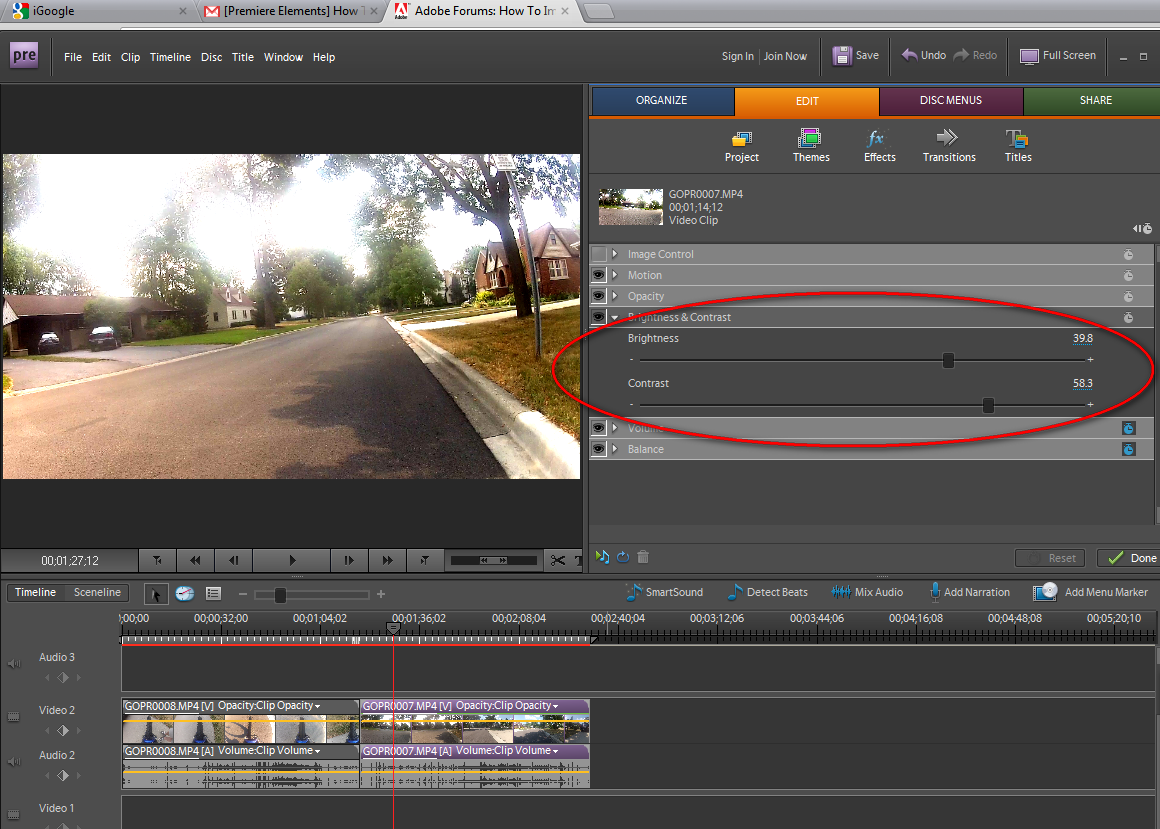This screenshot has height=829, width=1160.
Task: Click the Save button
Action: [x=856, y=56]
